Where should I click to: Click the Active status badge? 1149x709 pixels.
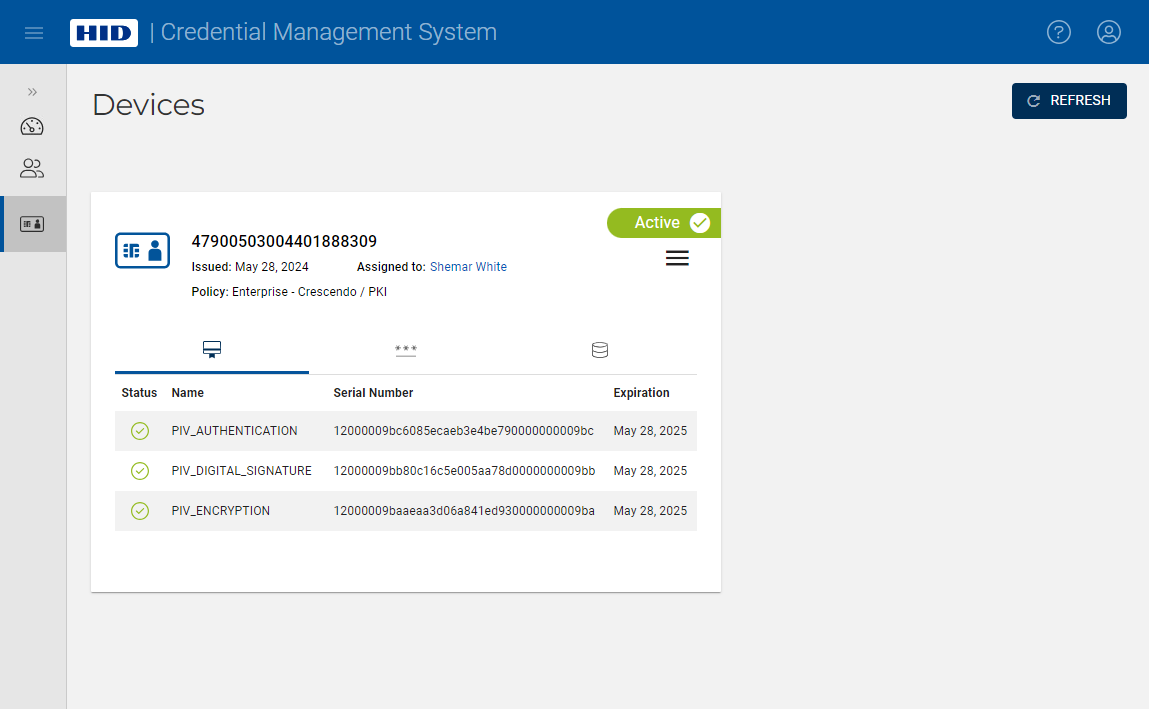coord(664,223)
